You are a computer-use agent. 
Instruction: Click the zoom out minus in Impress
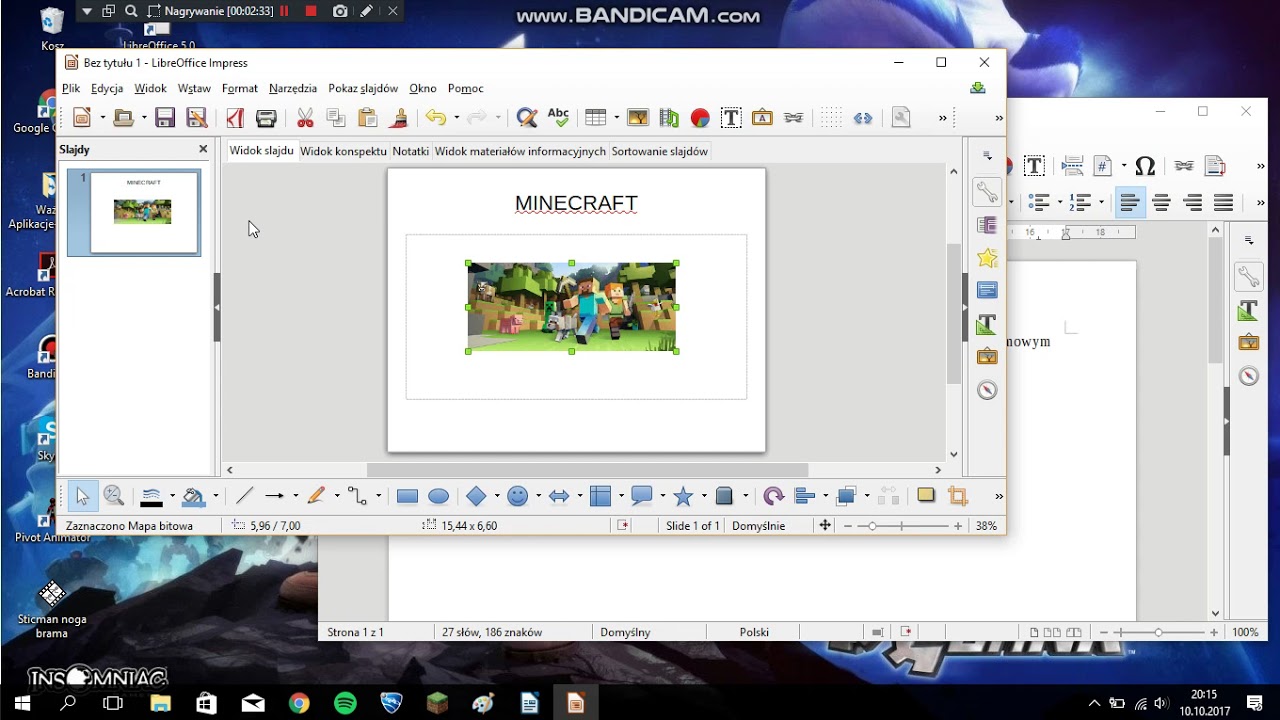coord(848,526)
